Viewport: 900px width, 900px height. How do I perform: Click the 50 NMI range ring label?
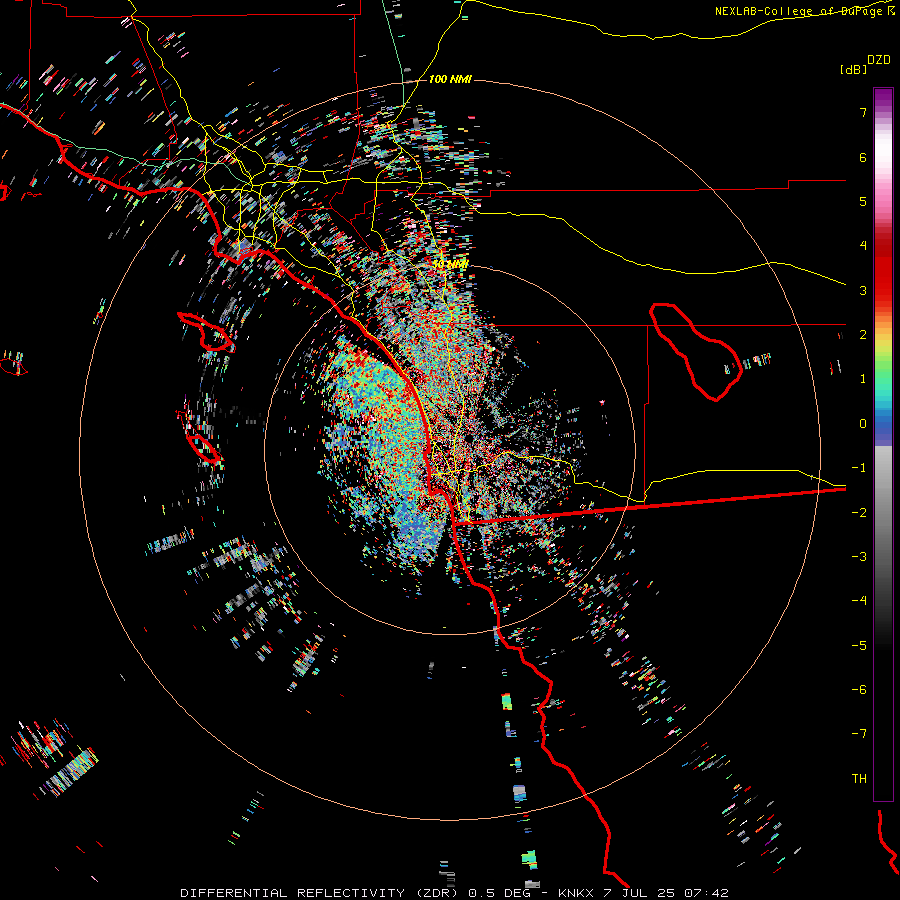pos(451,265)
